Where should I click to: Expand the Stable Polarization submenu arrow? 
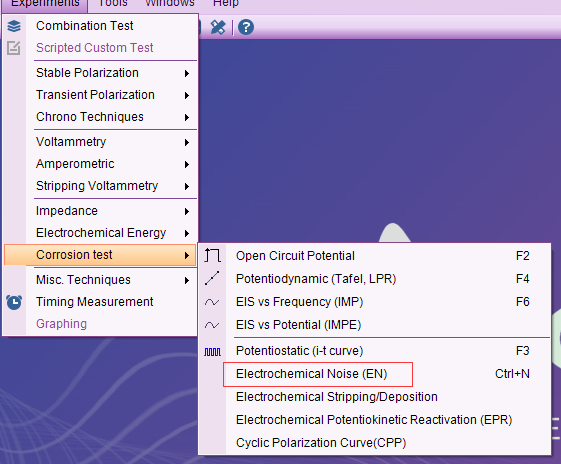click(187, 73)
